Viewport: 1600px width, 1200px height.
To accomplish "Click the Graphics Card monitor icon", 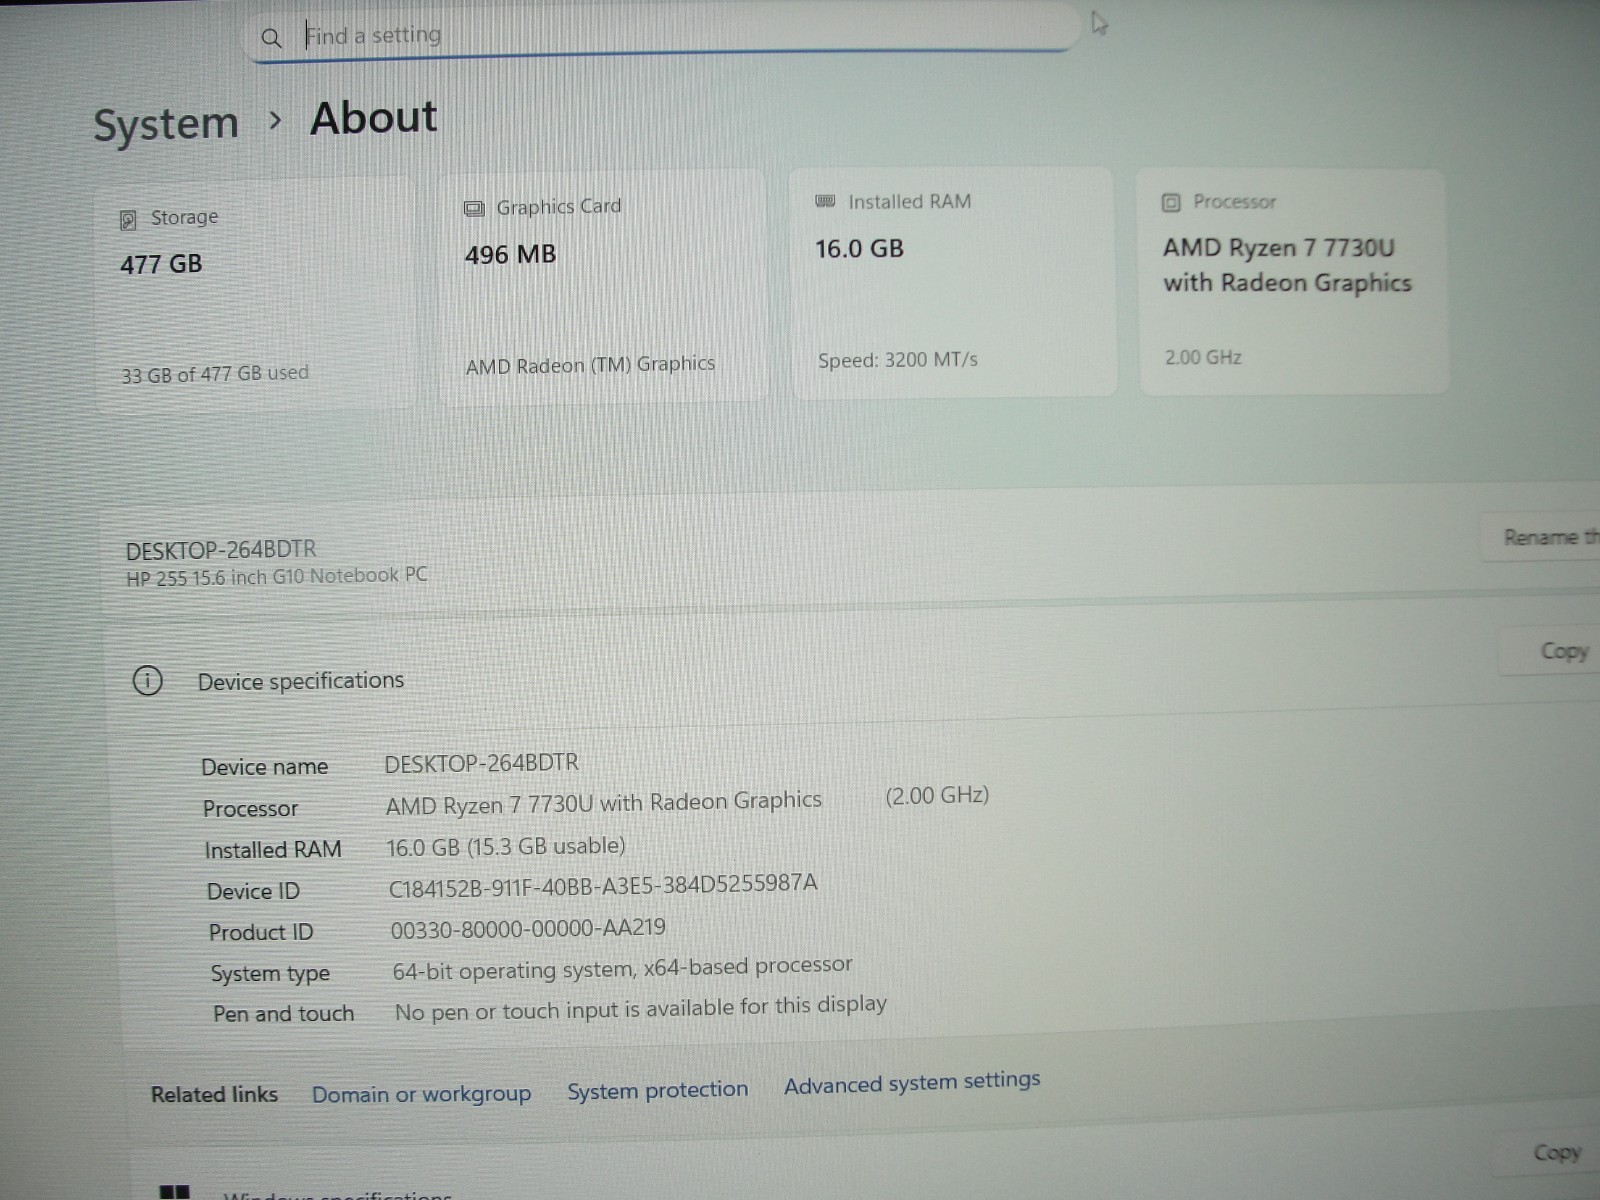I will point(474,209).
